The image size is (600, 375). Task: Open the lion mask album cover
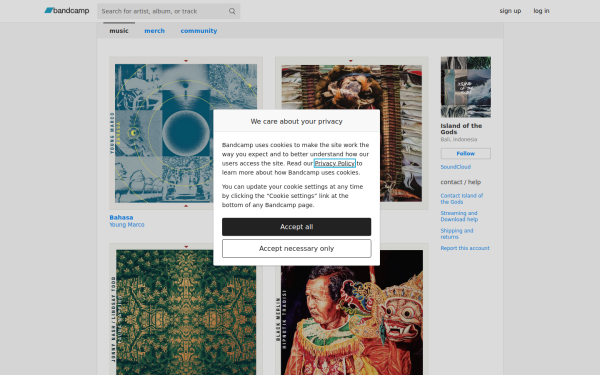(x=352, y=133)
